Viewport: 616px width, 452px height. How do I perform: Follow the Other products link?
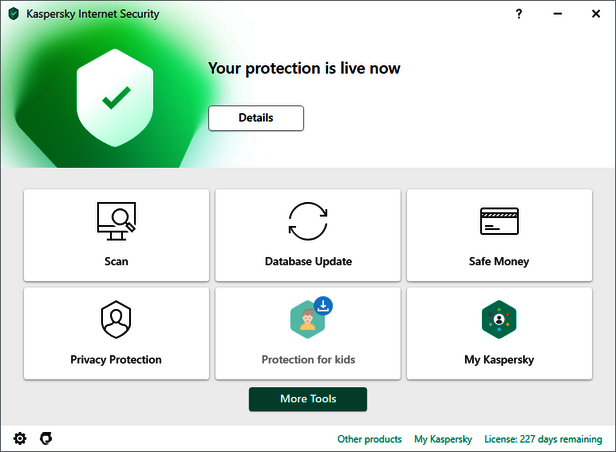[369, 439]
